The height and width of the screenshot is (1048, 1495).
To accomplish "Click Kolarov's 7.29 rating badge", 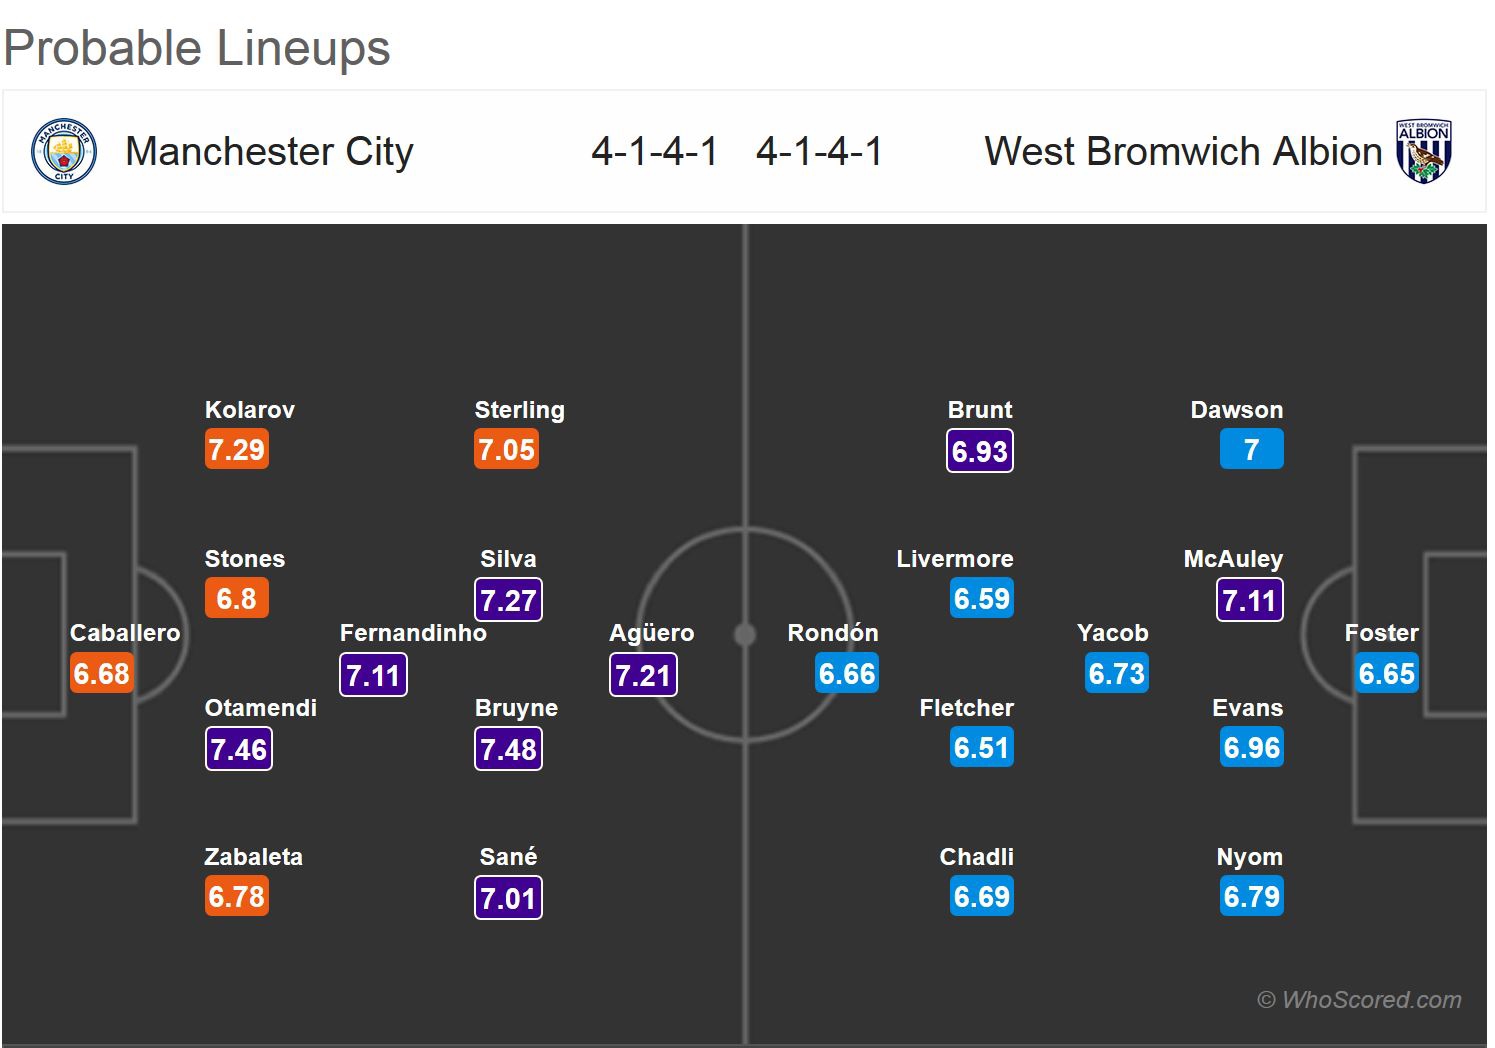I will (237, 450).
